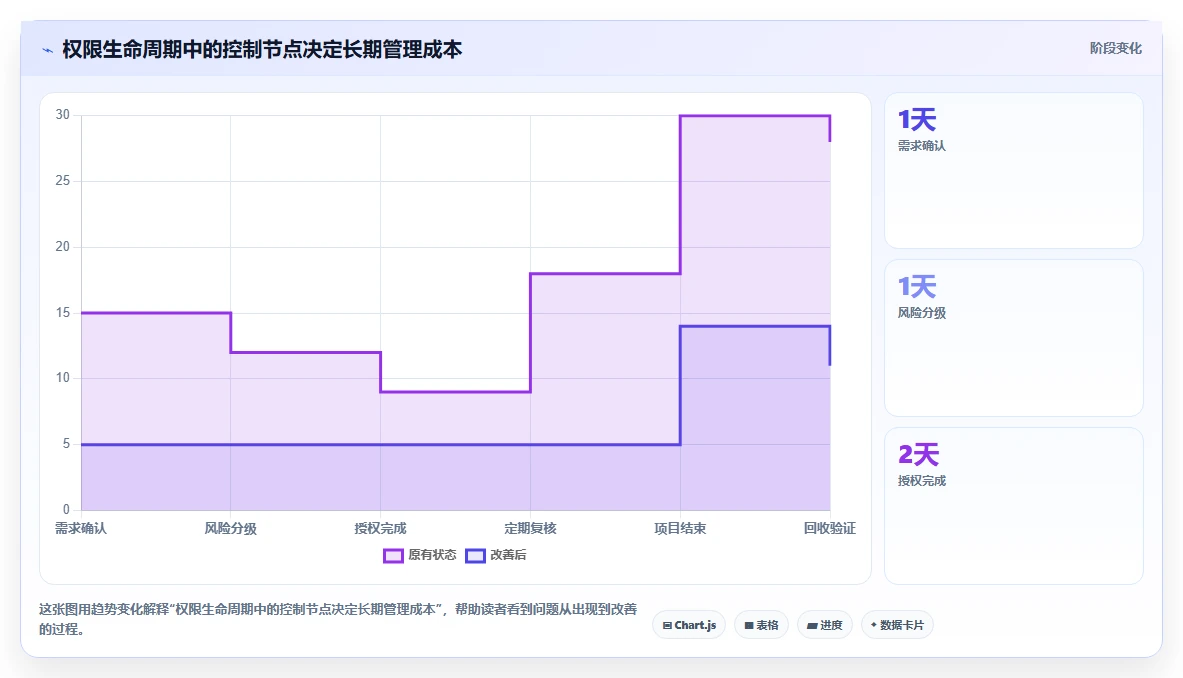Click the 需求确认 x-axis label
Screen dimensions: 1183x678
pyautogui.click(x=81, y=529)
